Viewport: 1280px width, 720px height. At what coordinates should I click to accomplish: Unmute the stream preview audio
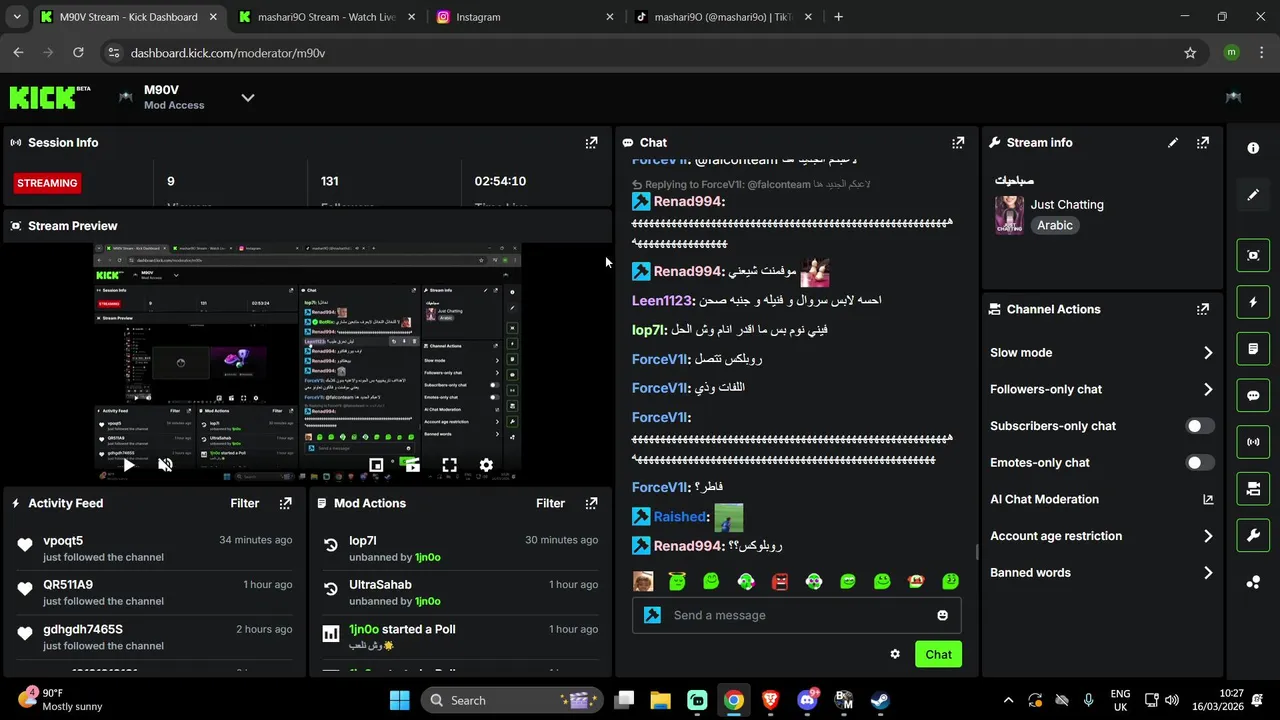pos(166,465)
